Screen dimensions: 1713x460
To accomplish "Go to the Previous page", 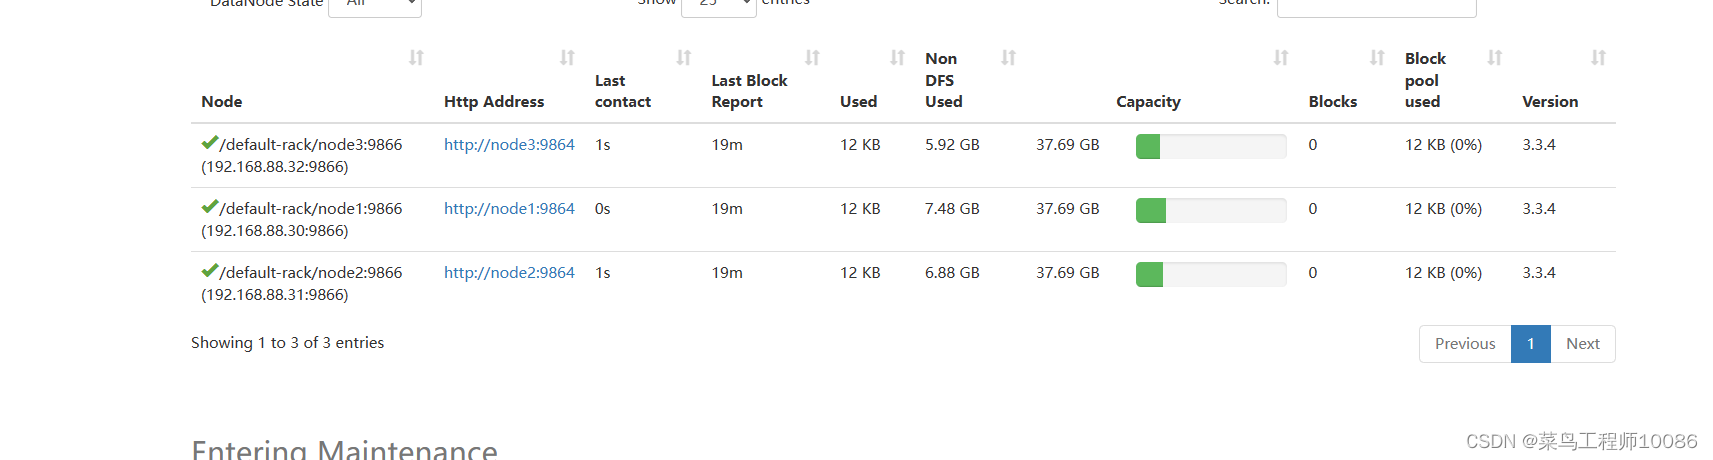I will [x=1465, y=344].
